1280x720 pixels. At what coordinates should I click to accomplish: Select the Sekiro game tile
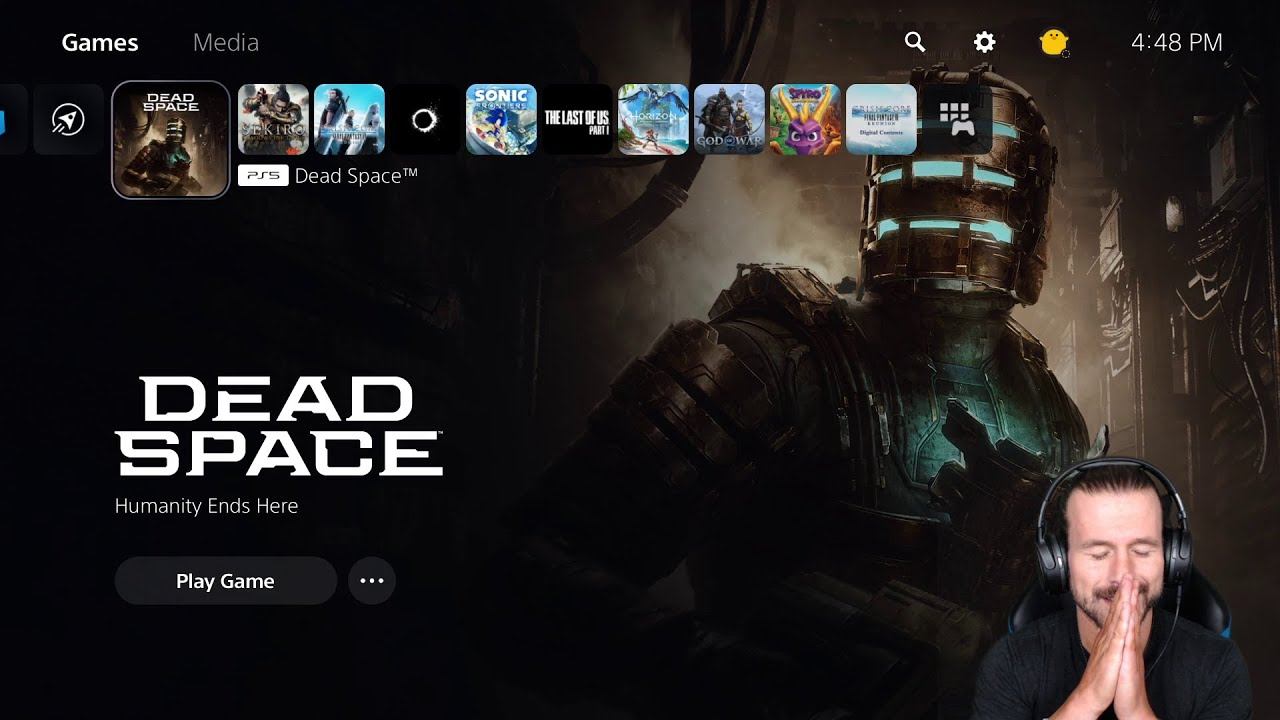point(273,120)
